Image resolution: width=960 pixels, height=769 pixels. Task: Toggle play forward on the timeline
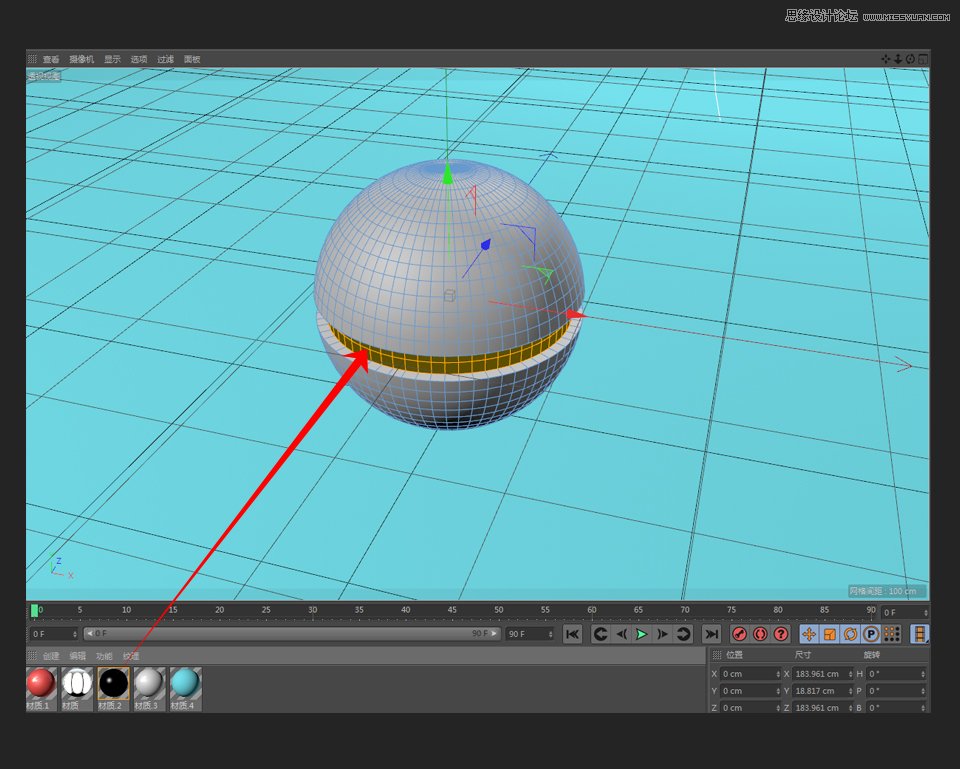click(642, 634)
